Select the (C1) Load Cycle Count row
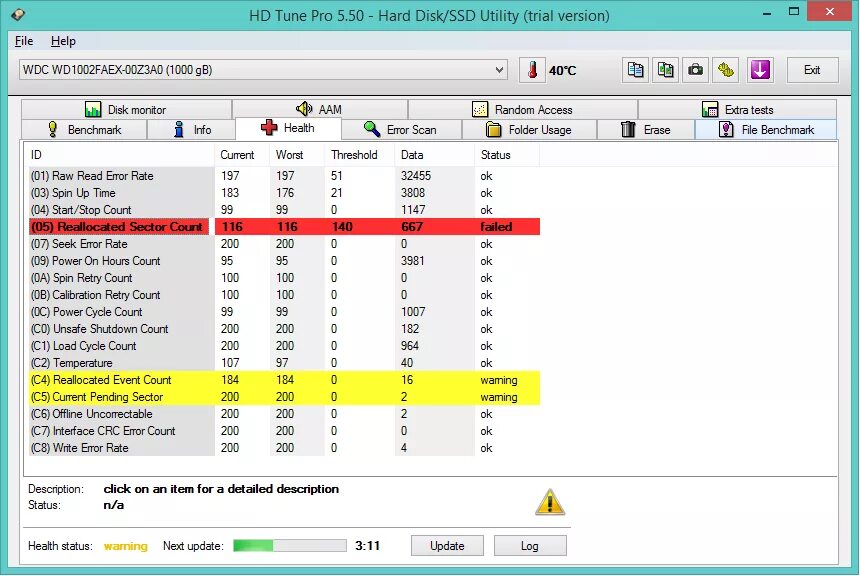Viewport: 860px width, 576px height. (x=284, y=346)
